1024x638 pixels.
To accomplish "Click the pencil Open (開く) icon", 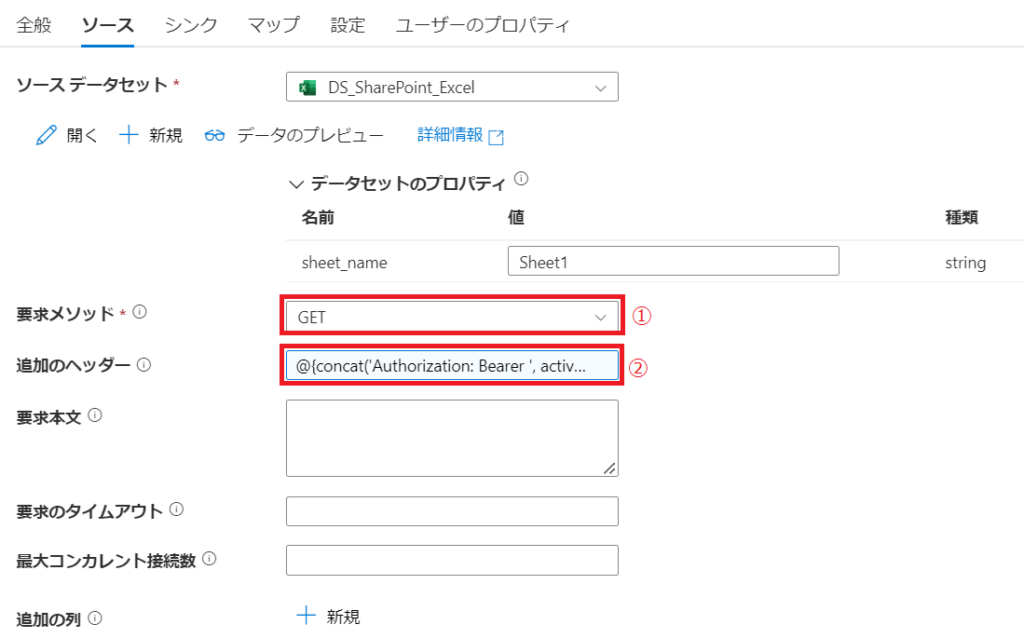I will click(46, 136).
